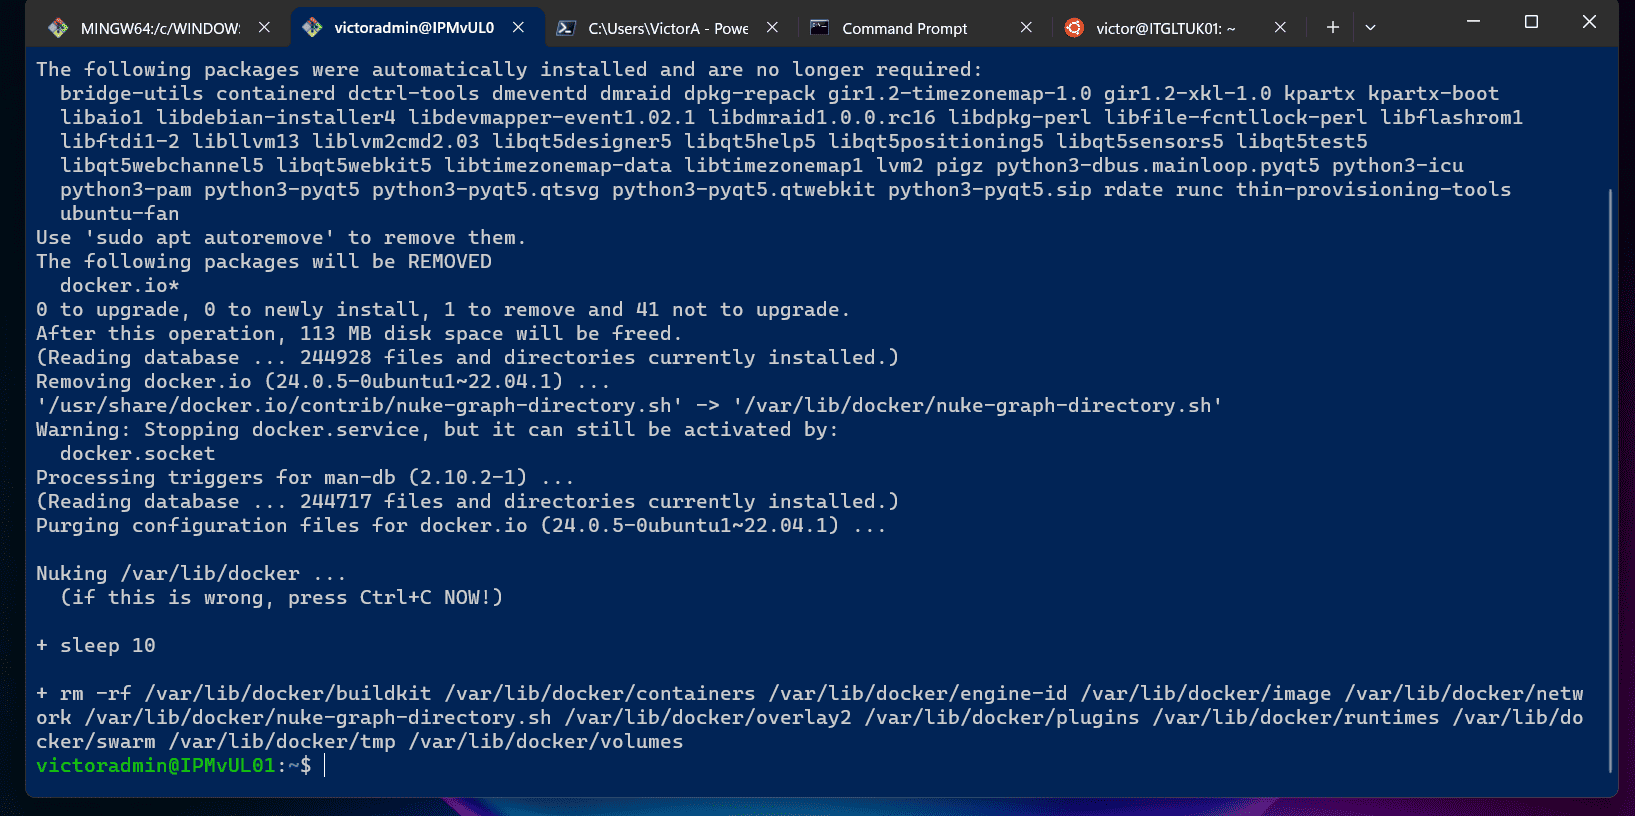
Task: Click the 'sleep 10' line
Action: pyautogui.click(x=96, y=645)
